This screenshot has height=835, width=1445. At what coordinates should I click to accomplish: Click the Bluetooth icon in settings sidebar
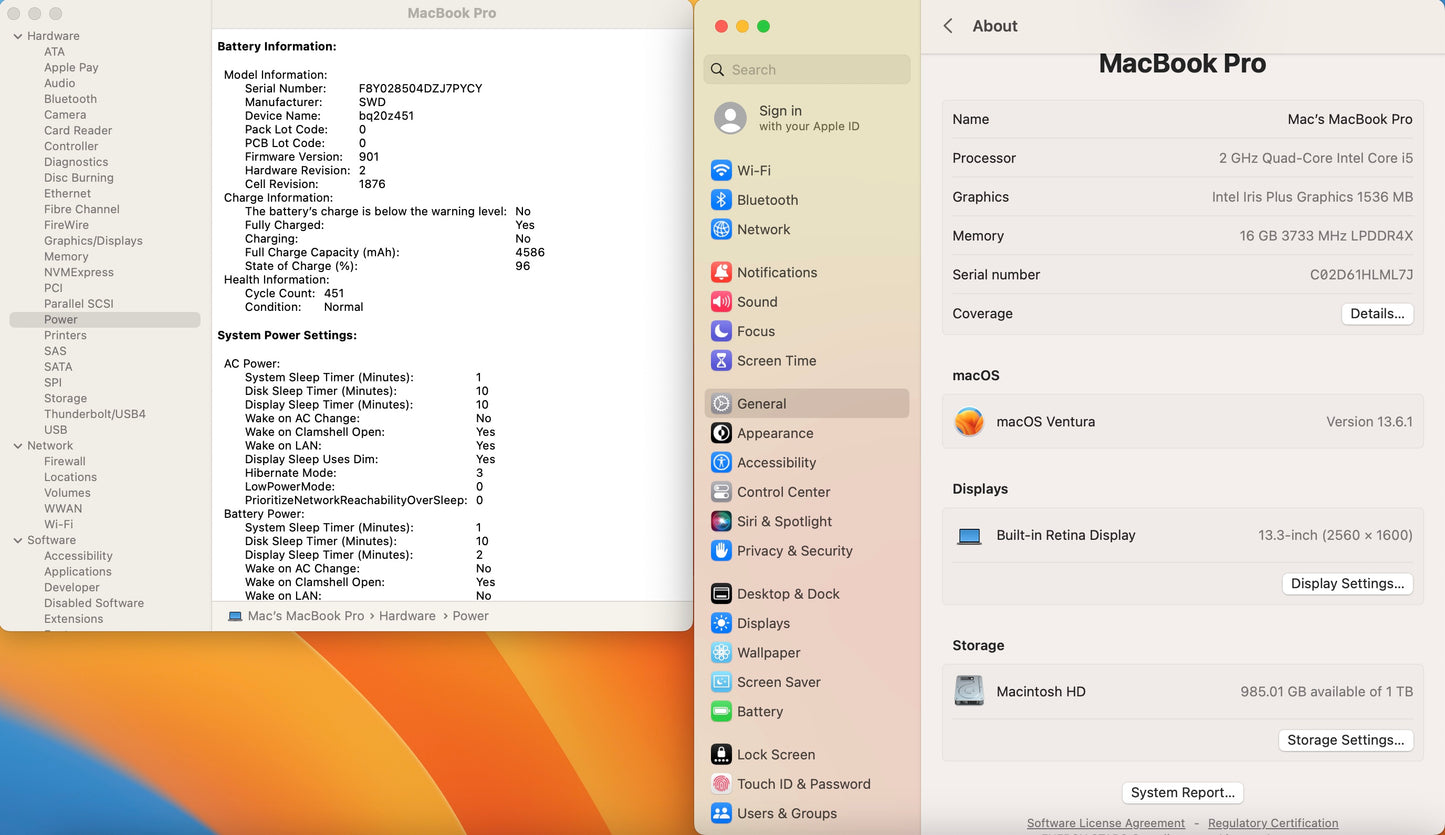(721, 200)
